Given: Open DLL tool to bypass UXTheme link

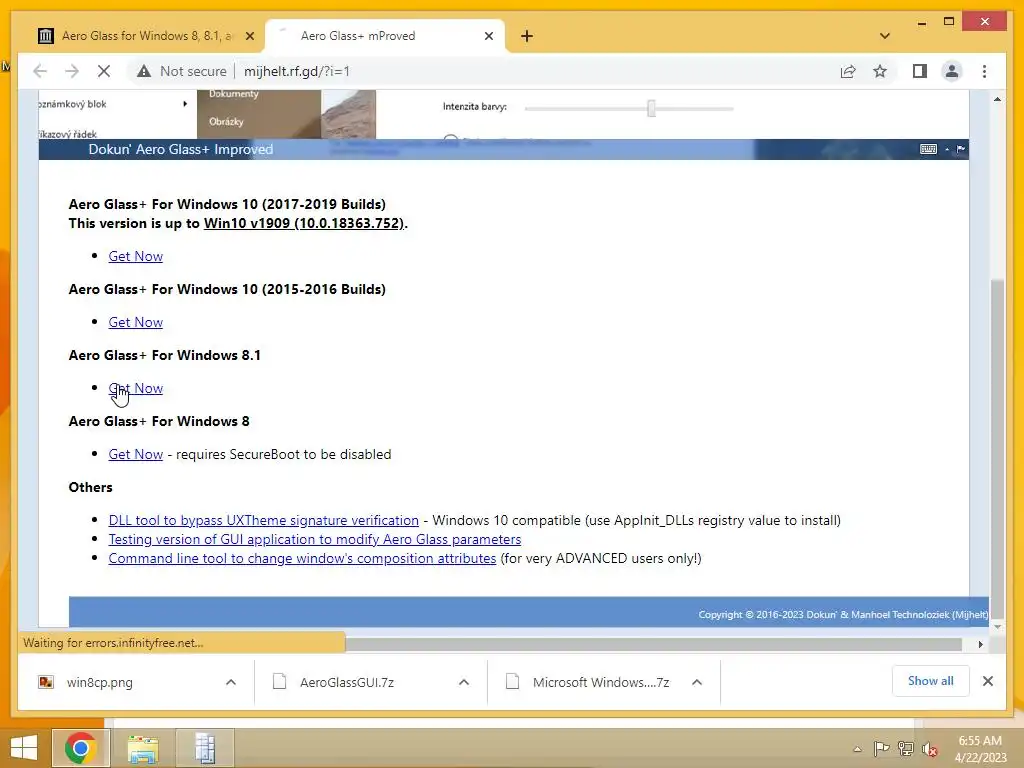Looking at the screenshot, I should (x=263, y=520).
